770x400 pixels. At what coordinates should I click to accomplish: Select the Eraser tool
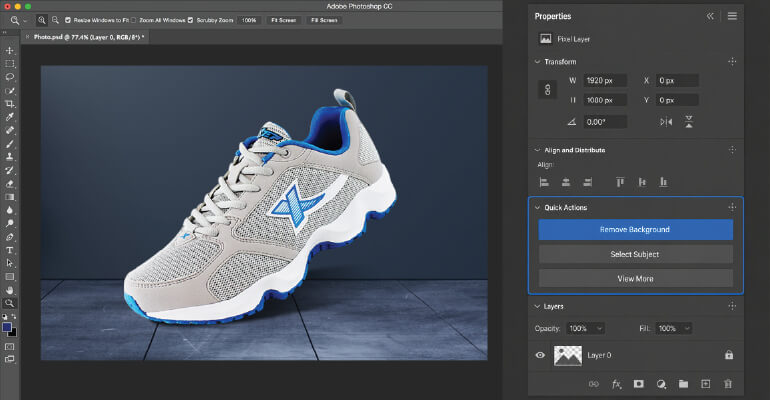click(x=9, y=184)
